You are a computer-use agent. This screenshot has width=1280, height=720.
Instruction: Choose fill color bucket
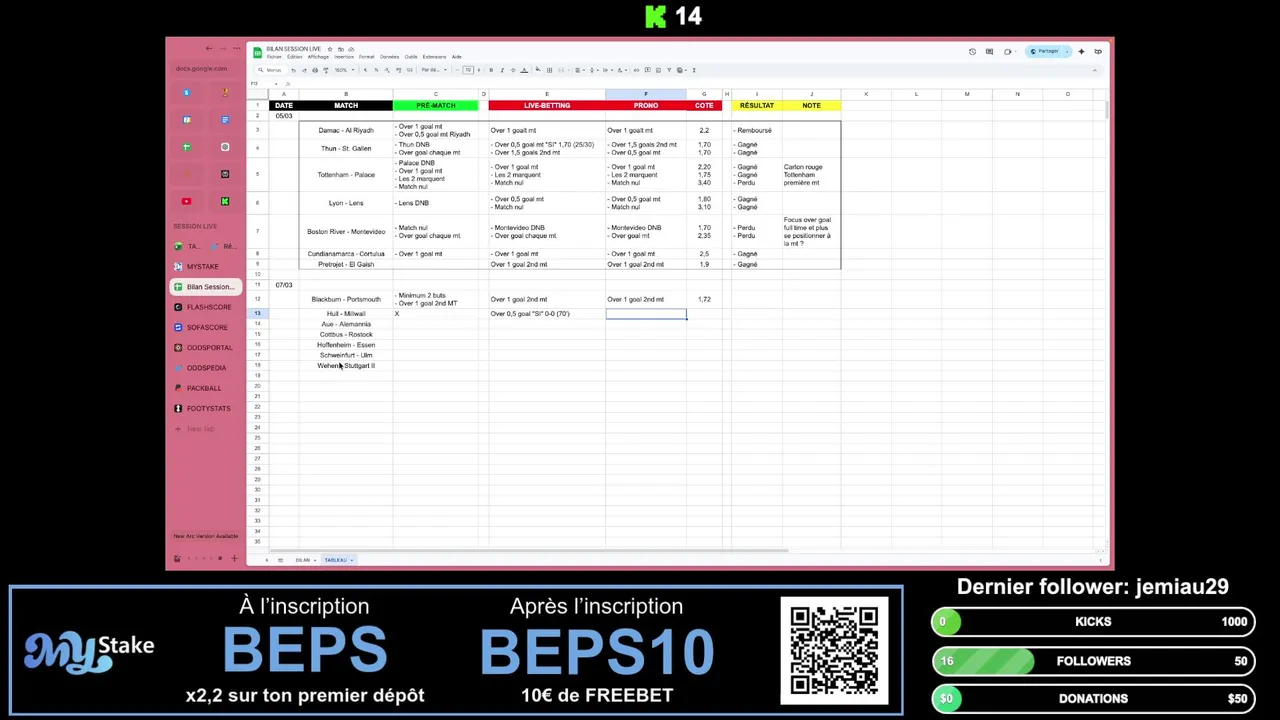pyautogui.click(x=538, y=70)
